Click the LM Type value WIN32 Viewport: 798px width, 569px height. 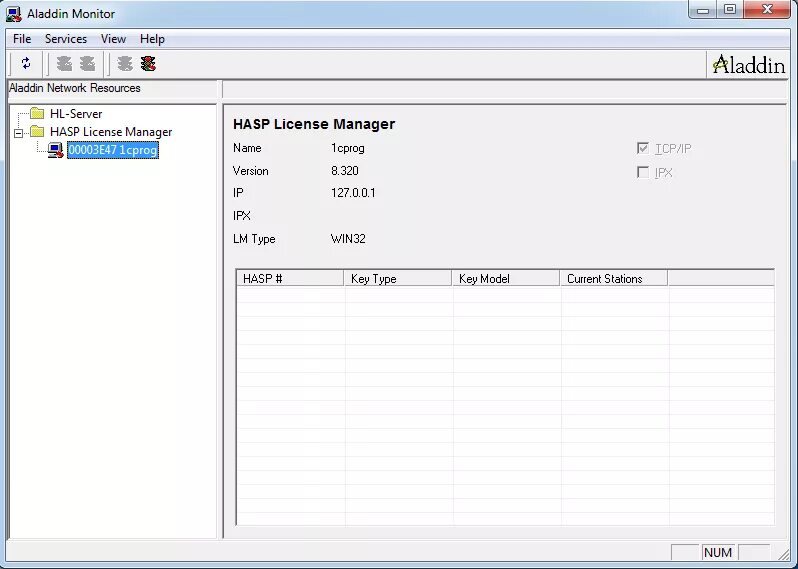click(348, 239)
